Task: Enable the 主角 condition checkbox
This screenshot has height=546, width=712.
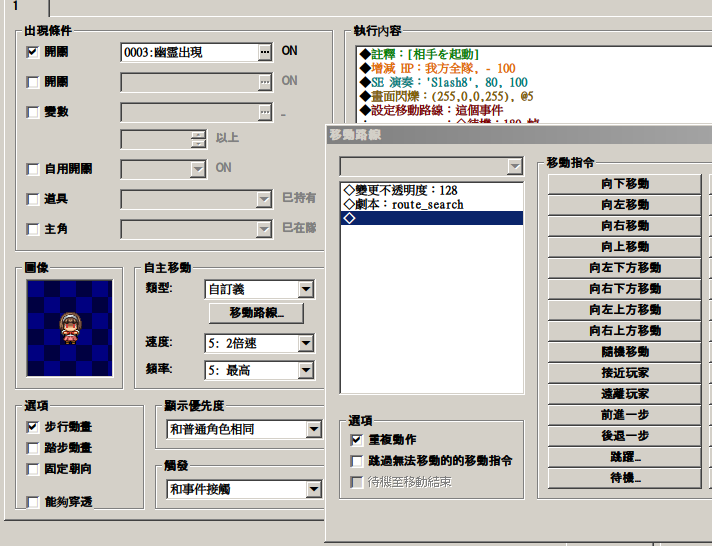Action: click(x=33, y=229)
